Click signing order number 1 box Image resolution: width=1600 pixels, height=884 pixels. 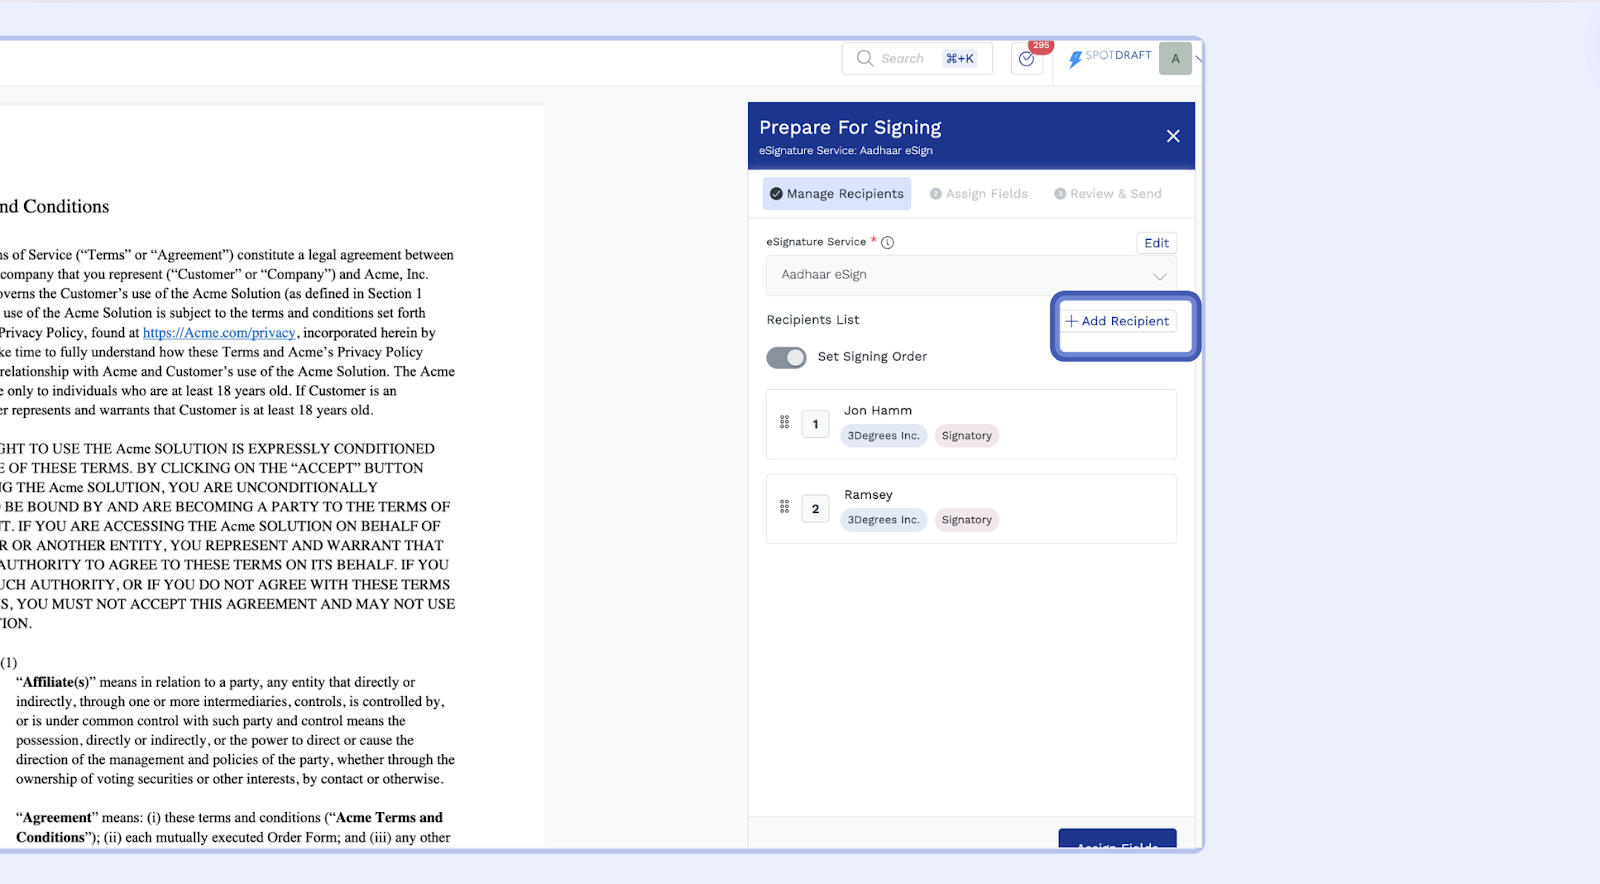click(x=815, y=424)
